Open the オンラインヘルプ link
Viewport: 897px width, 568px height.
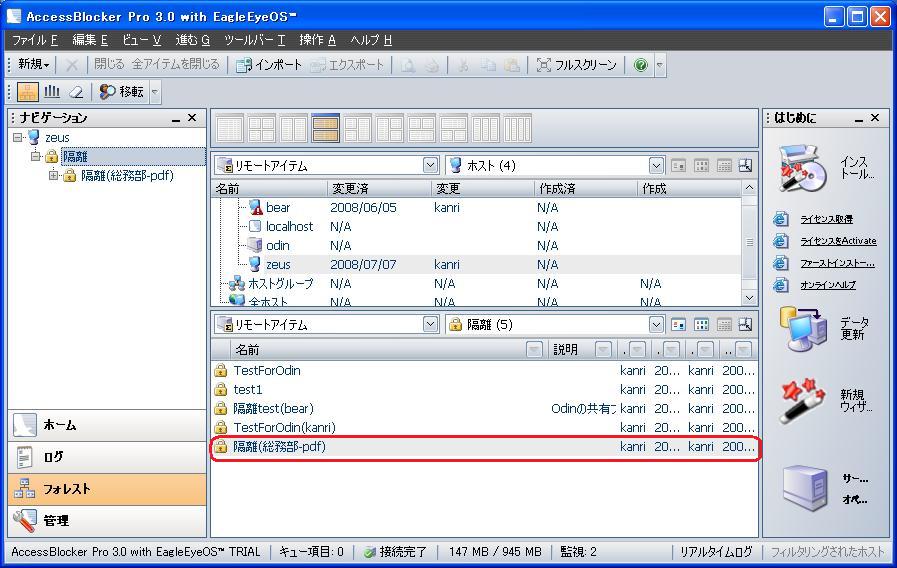828,285
